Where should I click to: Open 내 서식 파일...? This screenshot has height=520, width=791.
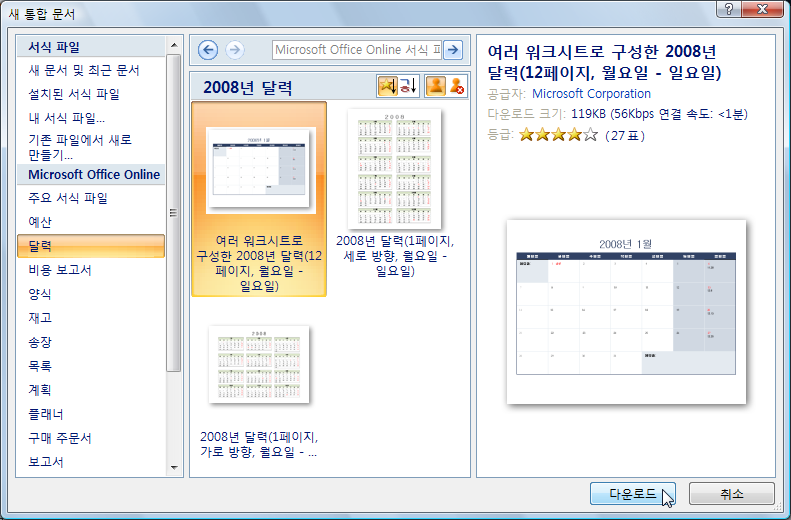(67, 118)
